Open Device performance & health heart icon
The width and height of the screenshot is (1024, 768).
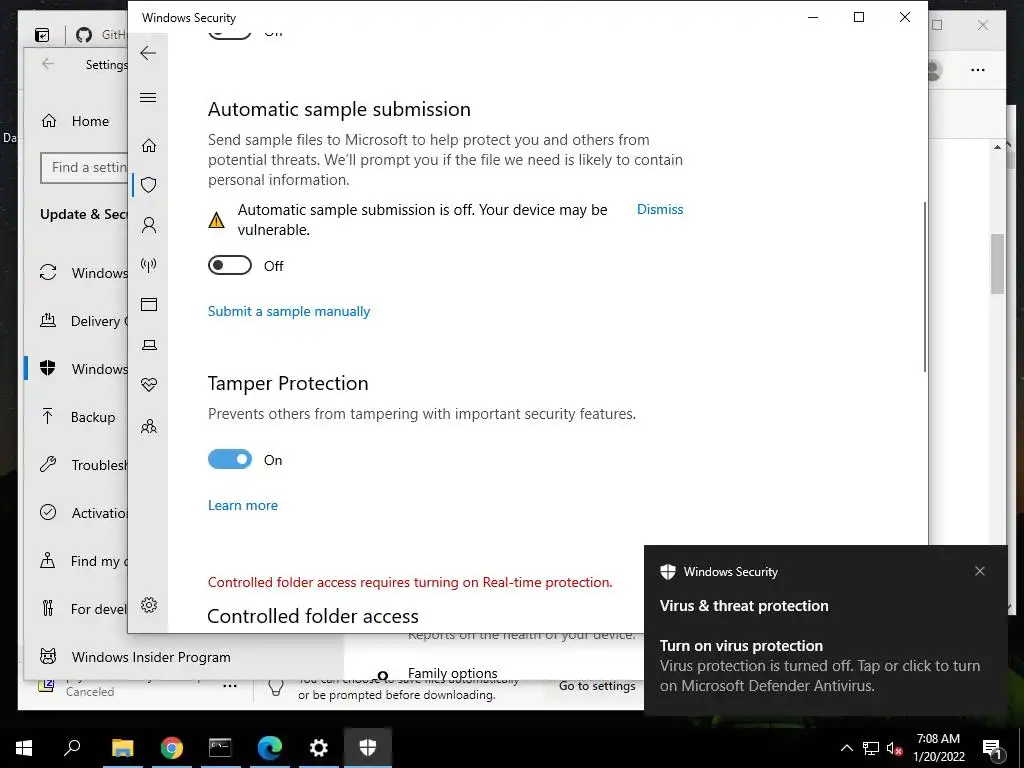click(149, 385)
